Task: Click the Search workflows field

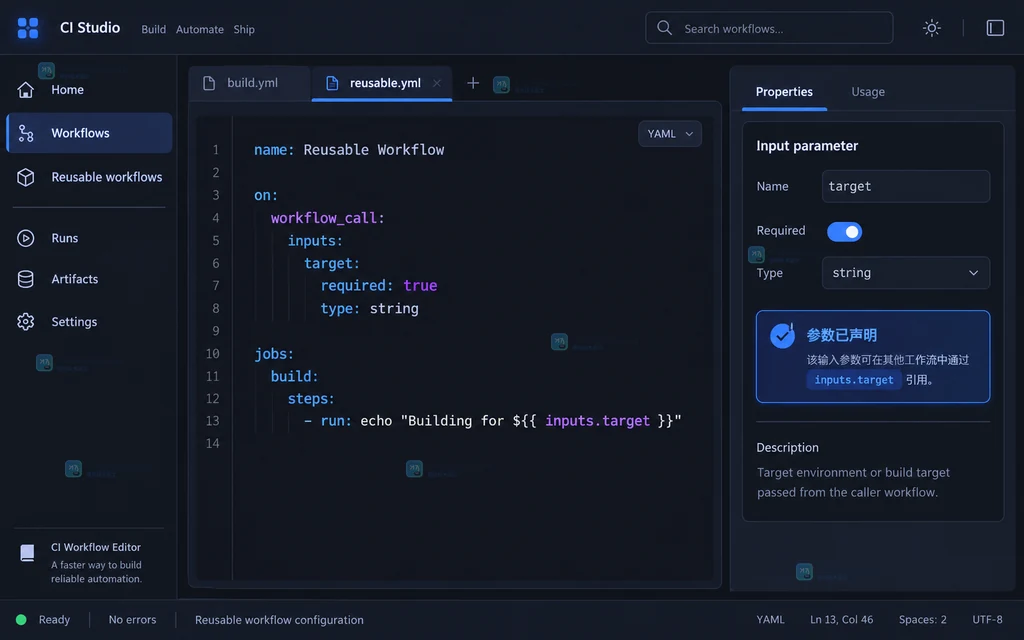Action: pyautogui.click(x=769, y=28)
